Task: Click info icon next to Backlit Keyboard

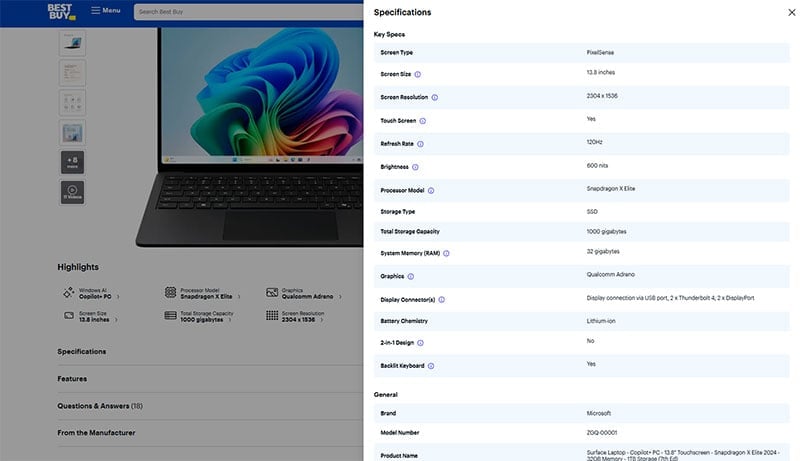Action: 432,366
